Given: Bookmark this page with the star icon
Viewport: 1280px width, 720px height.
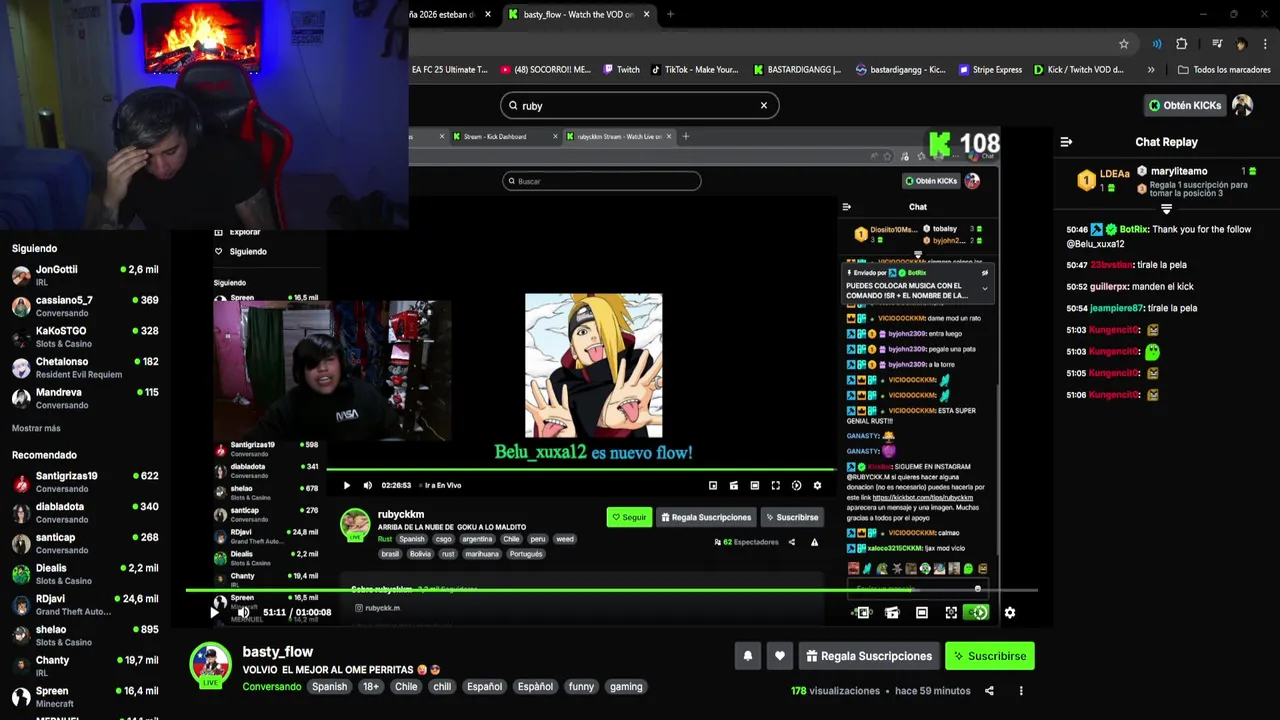Looking at the screenshot, I should click(1124, 44).
